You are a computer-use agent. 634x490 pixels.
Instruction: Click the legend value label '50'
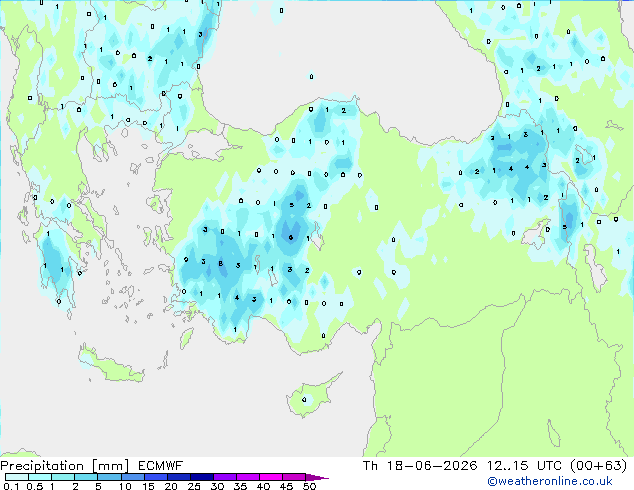(309, 486)
